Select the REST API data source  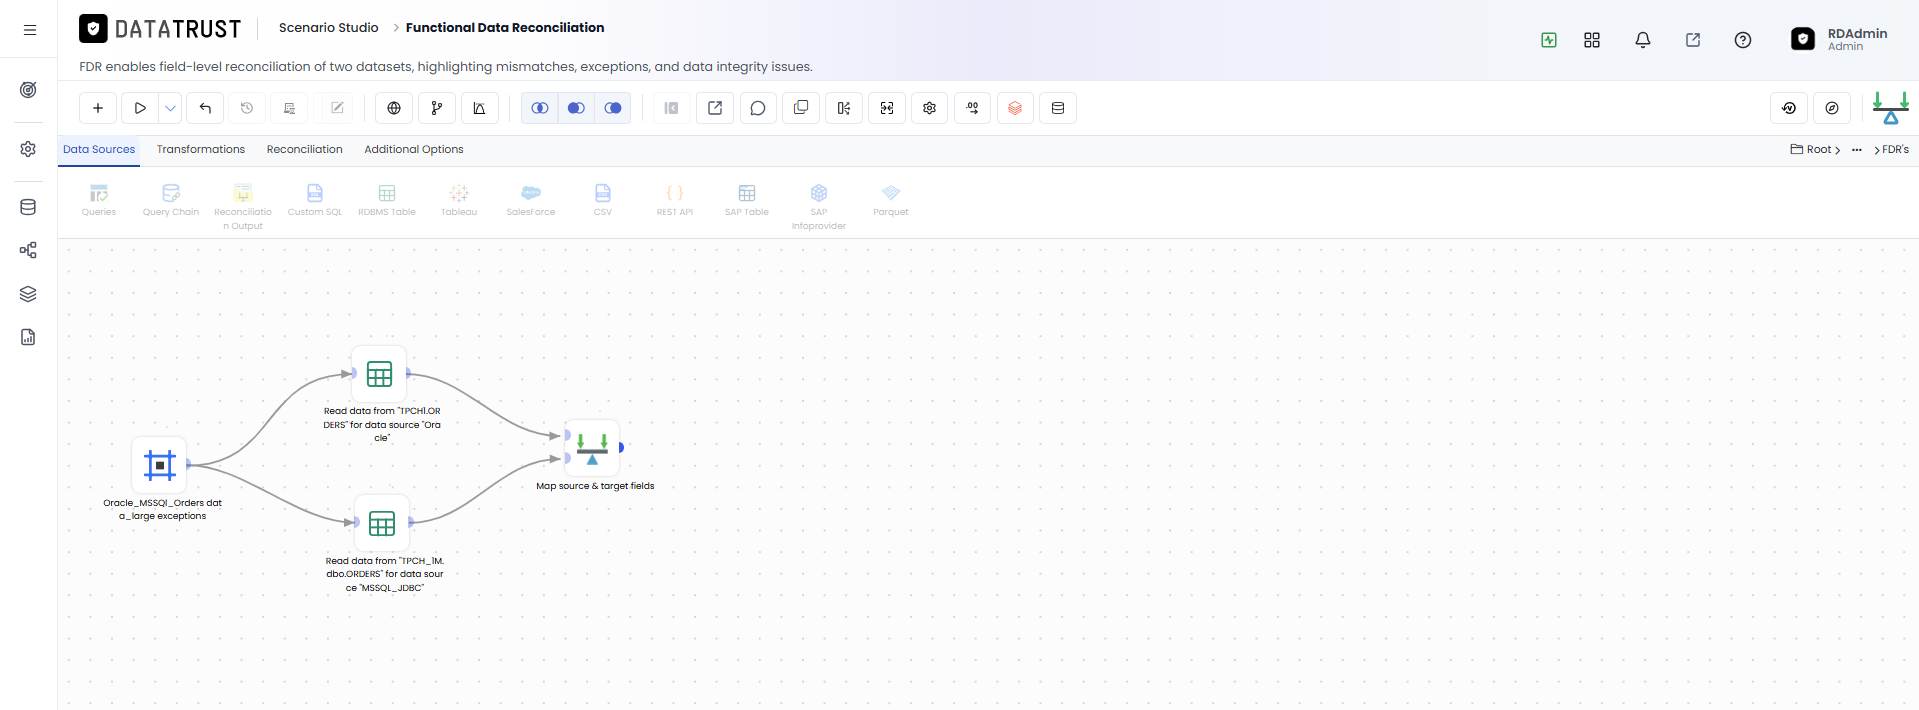pos(675,200)
